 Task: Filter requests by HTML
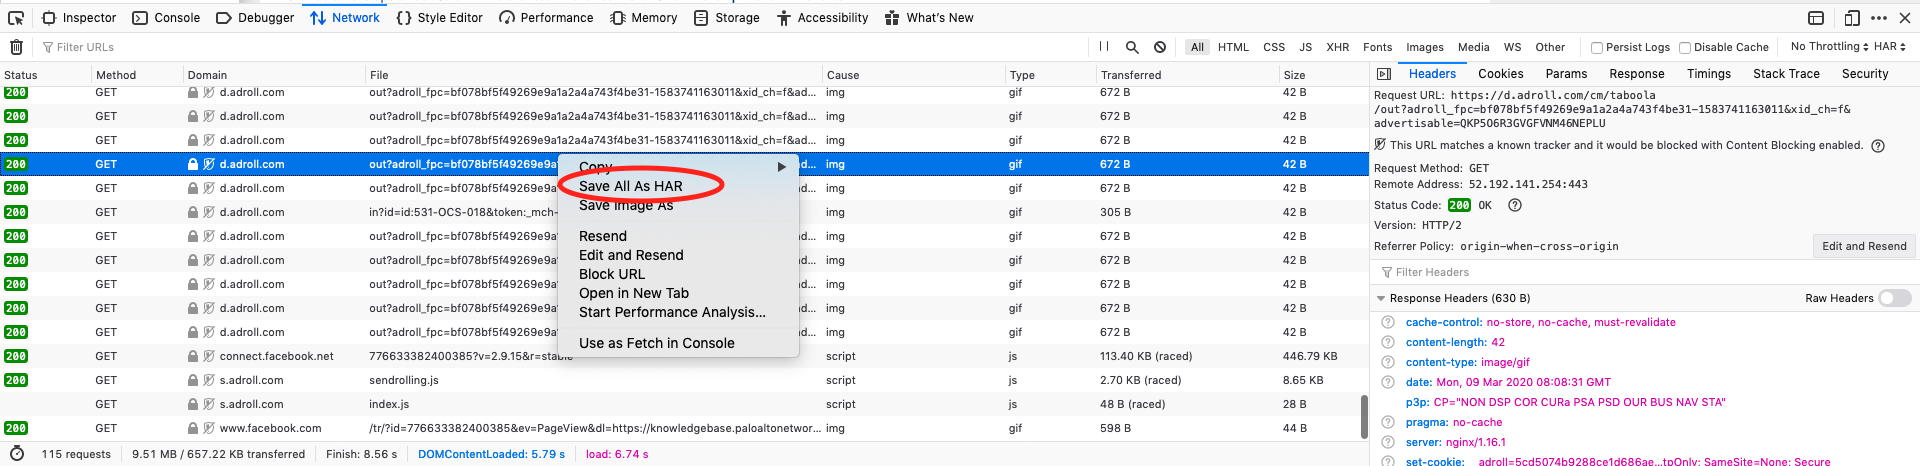click(x=1233, y=47)
